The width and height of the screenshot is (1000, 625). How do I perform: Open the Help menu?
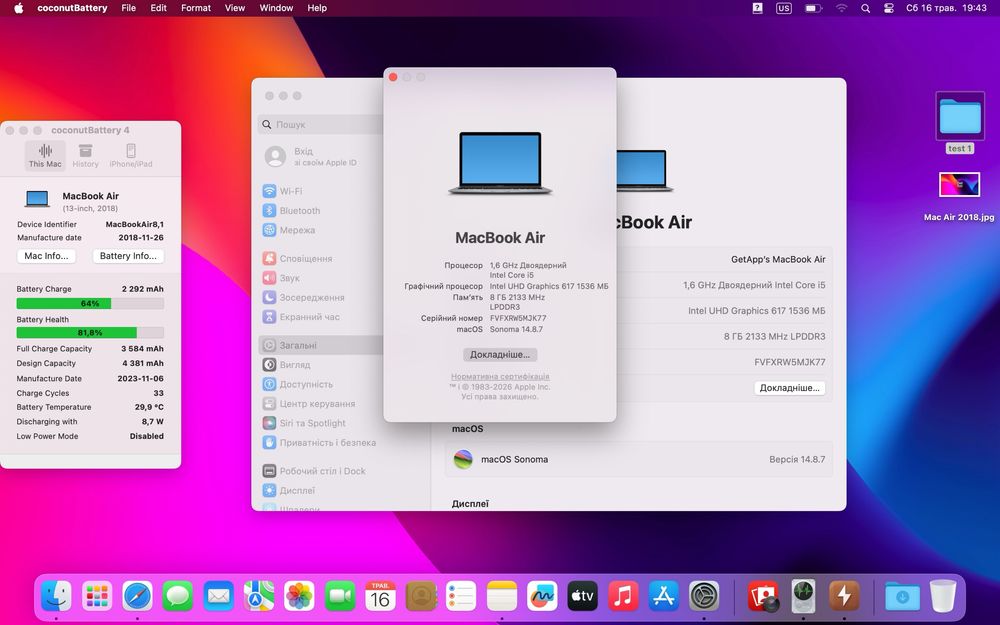coord(317,8)
